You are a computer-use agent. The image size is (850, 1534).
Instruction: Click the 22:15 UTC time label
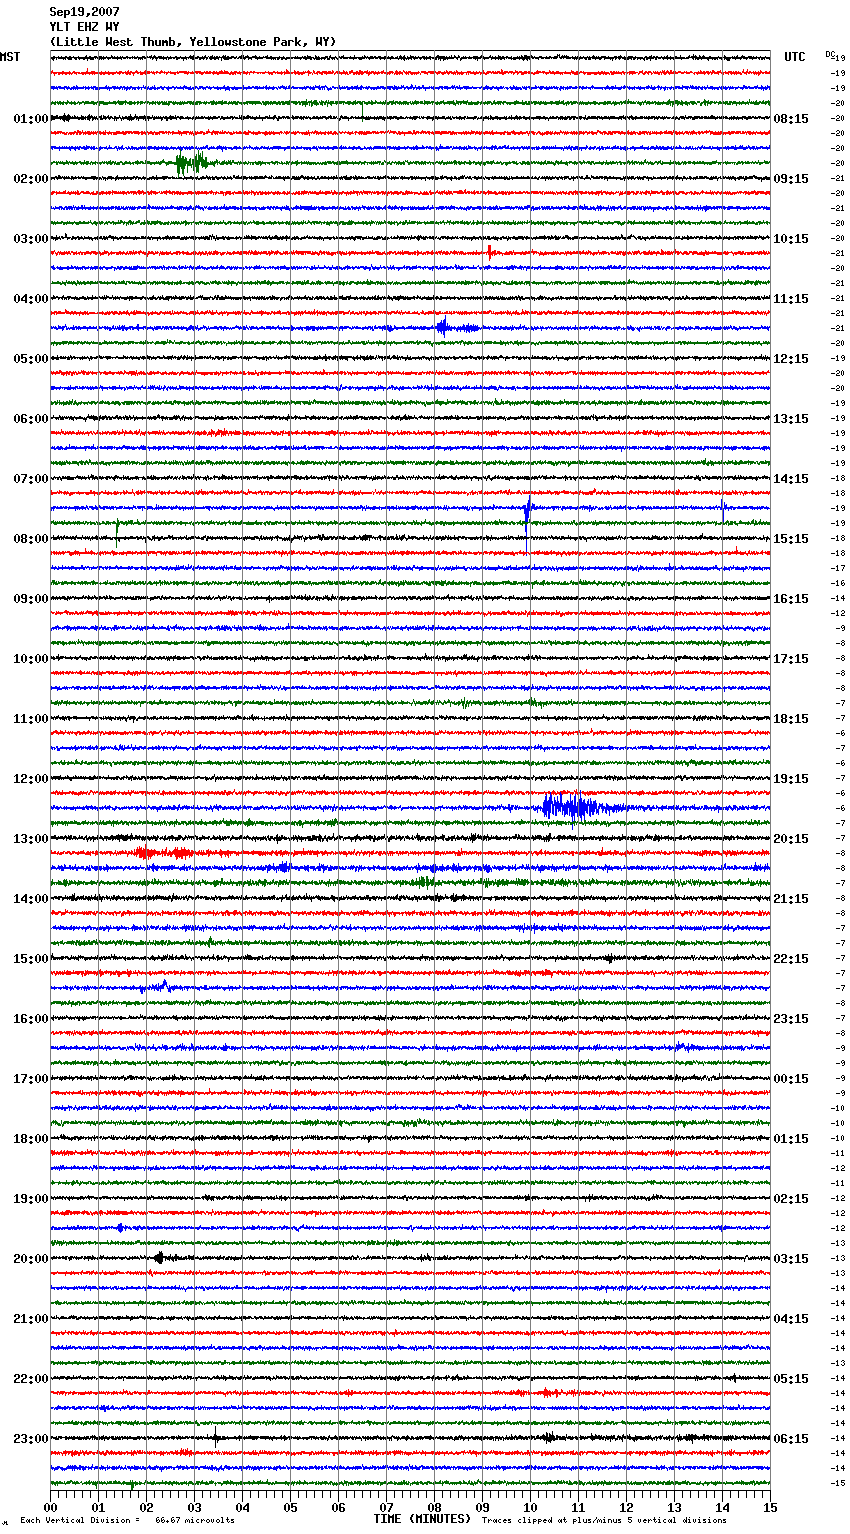pos(791,959)
